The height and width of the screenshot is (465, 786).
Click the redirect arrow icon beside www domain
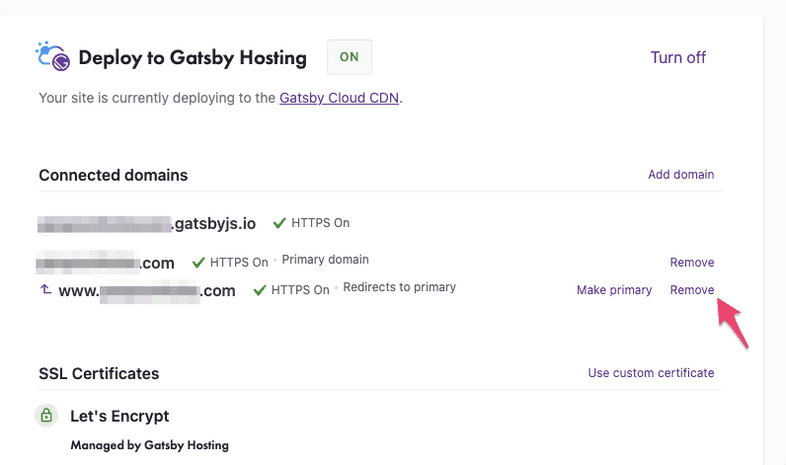pos(45,290)
